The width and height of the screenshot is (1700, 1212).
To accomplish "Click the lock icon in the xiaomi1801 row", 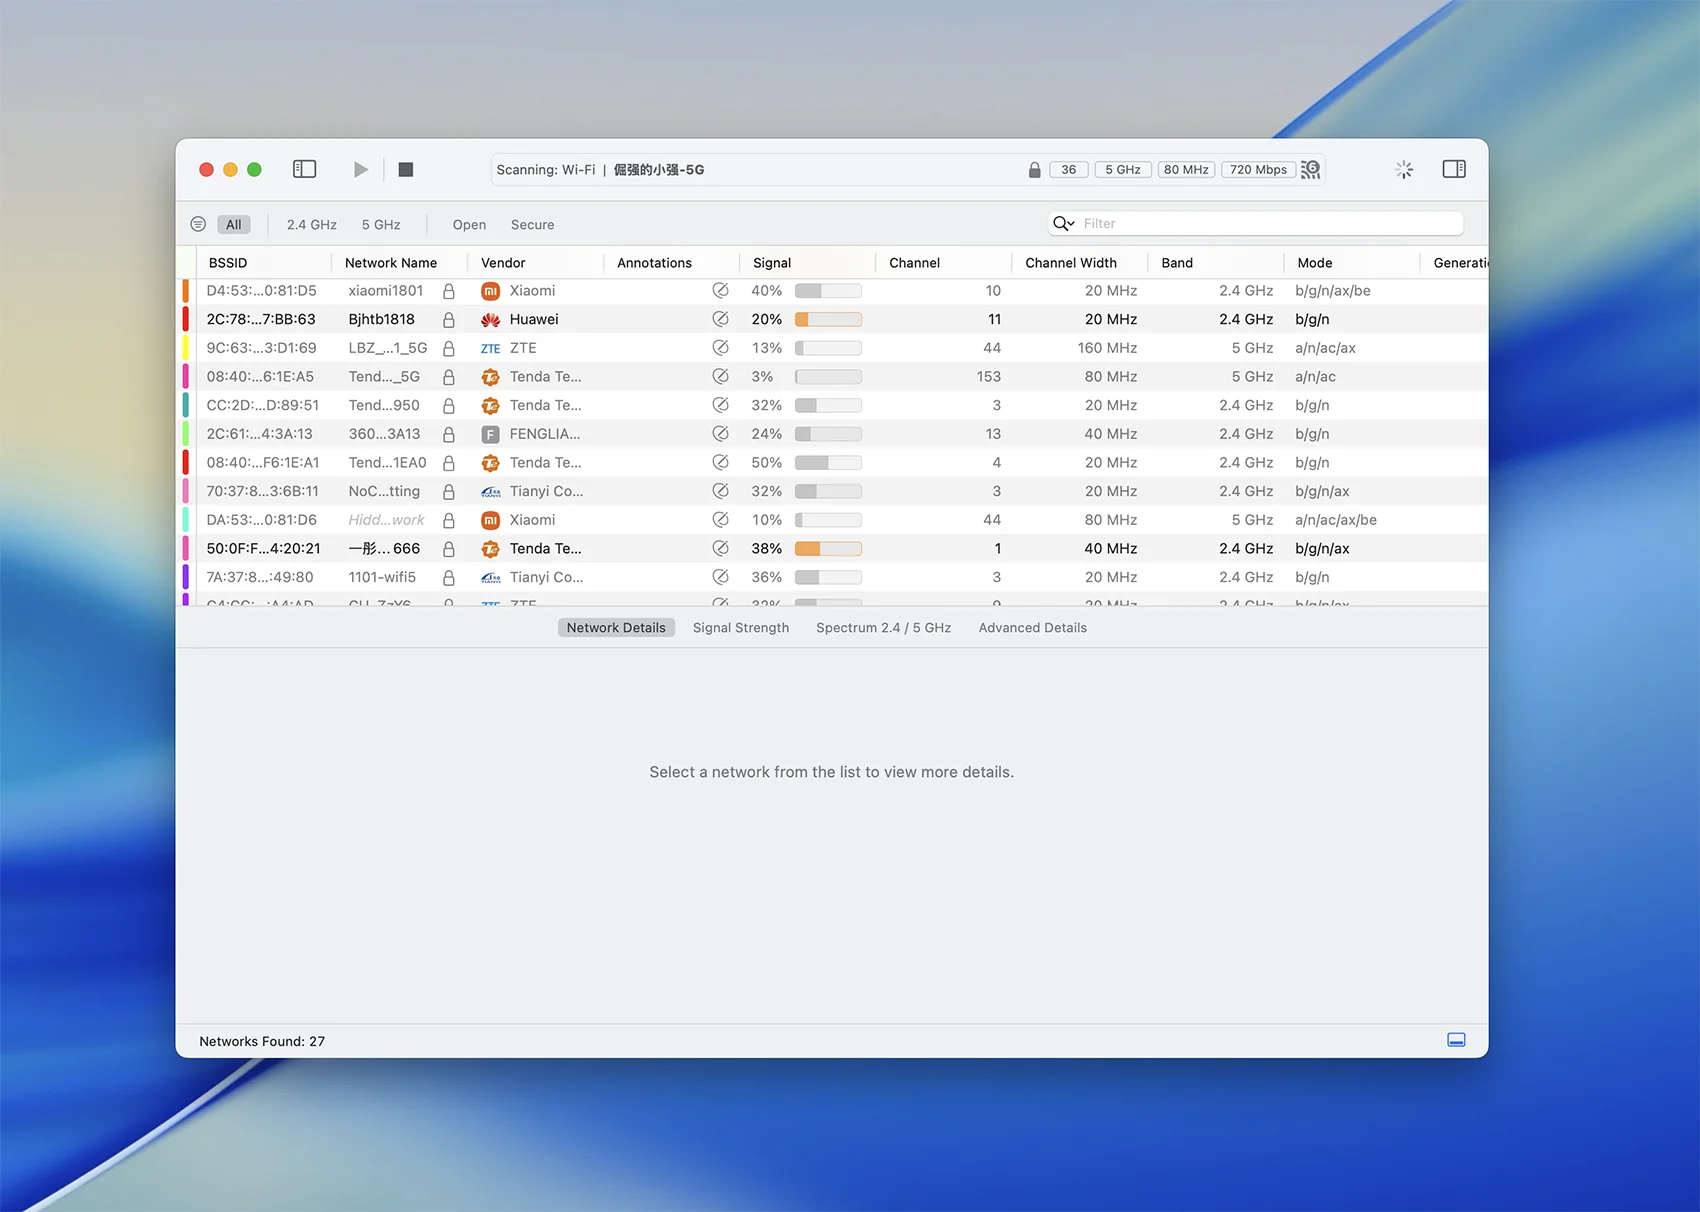I will click(449, 291).
